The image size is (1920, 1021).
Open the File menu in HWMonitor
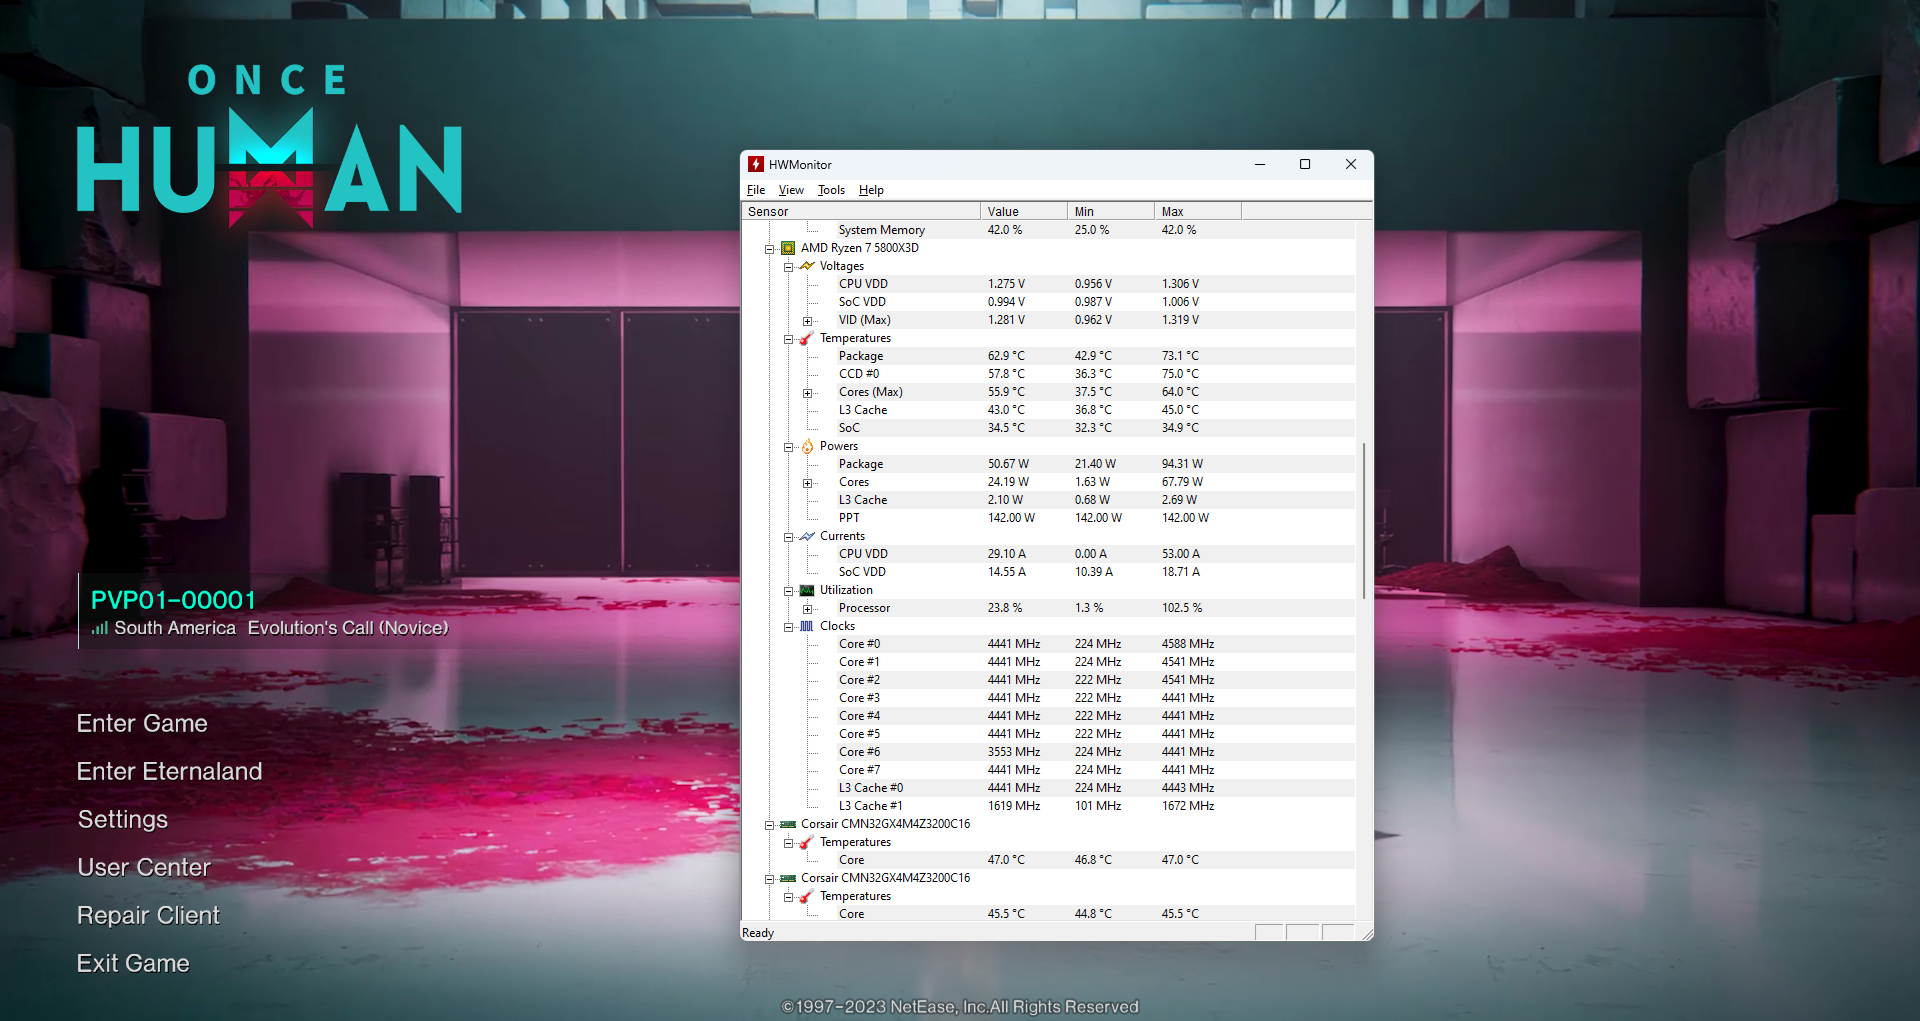pos(756,190)
